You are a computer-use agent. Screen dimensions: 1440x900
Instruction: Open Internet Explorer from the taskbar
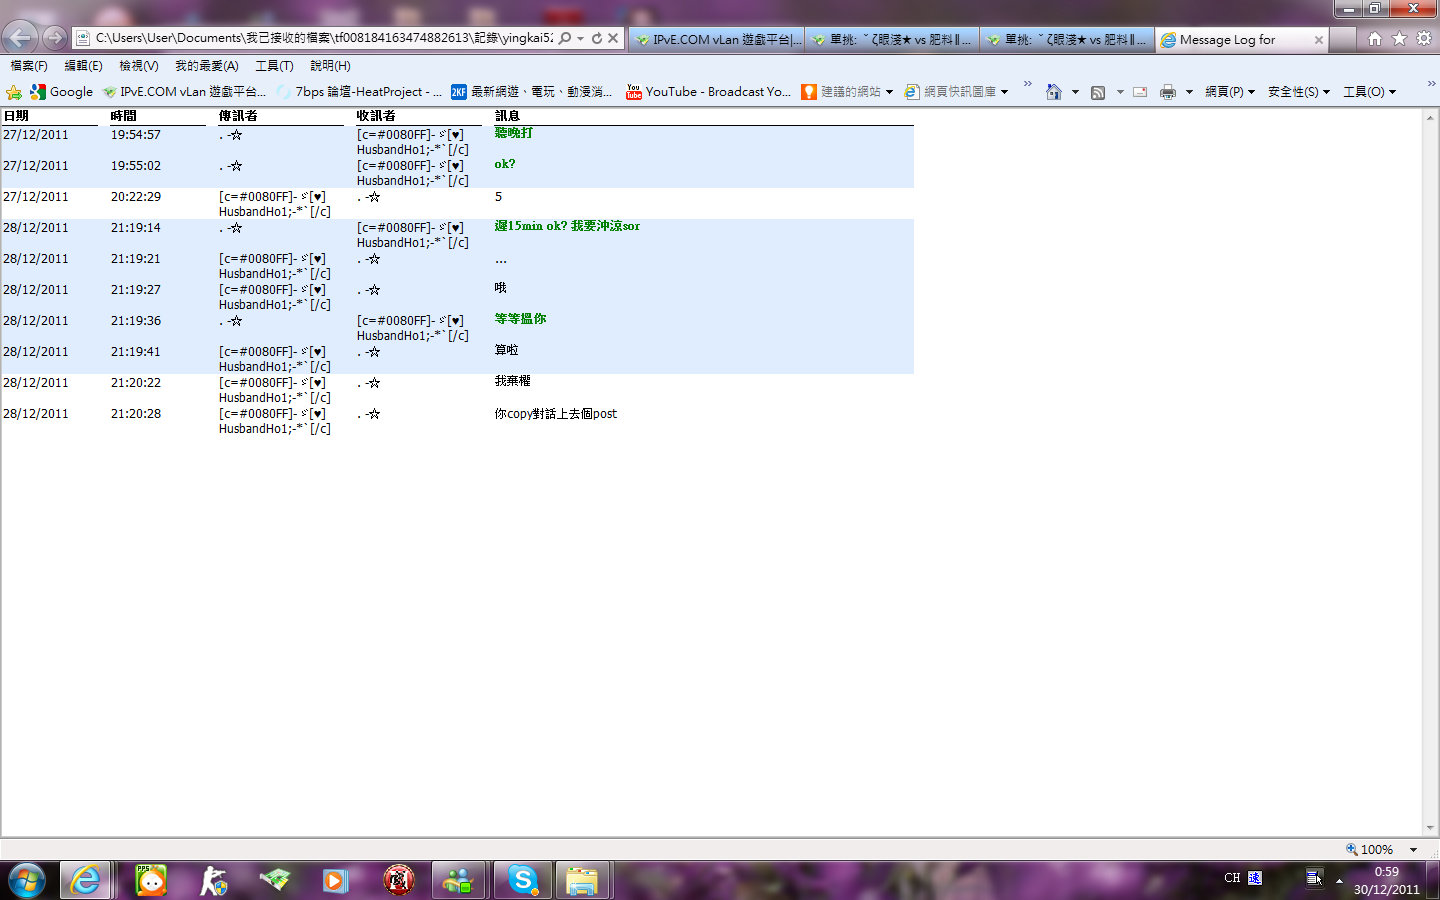tap(85, 881)
